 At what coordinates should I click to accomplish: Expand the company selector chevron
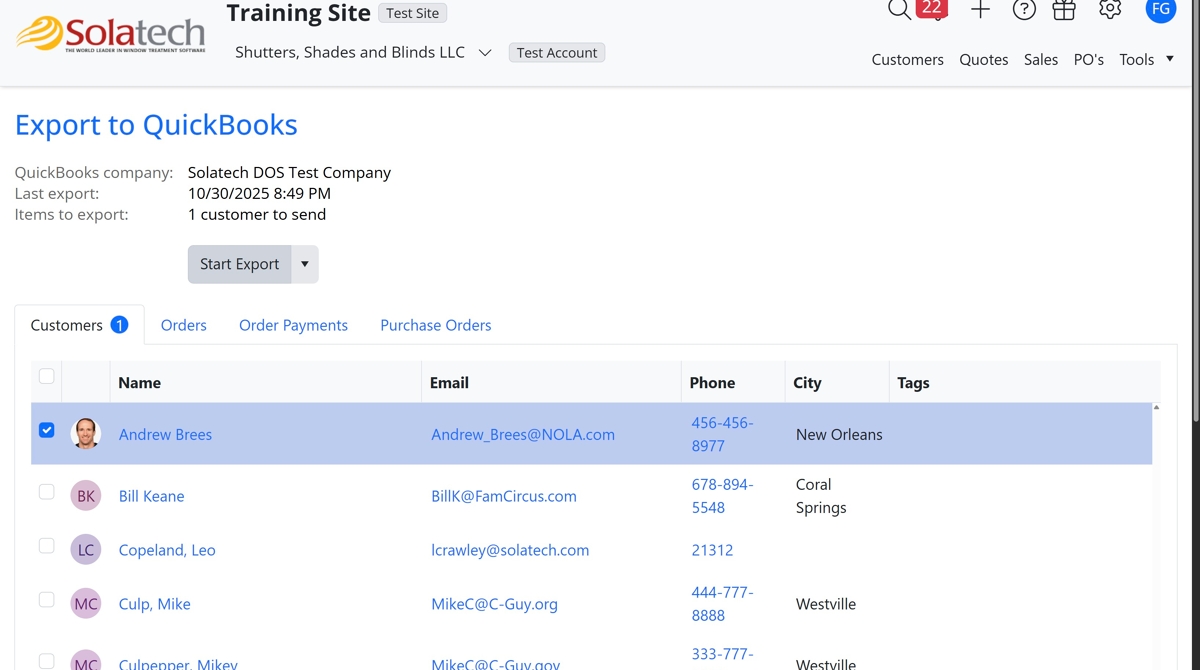(485, 53)
